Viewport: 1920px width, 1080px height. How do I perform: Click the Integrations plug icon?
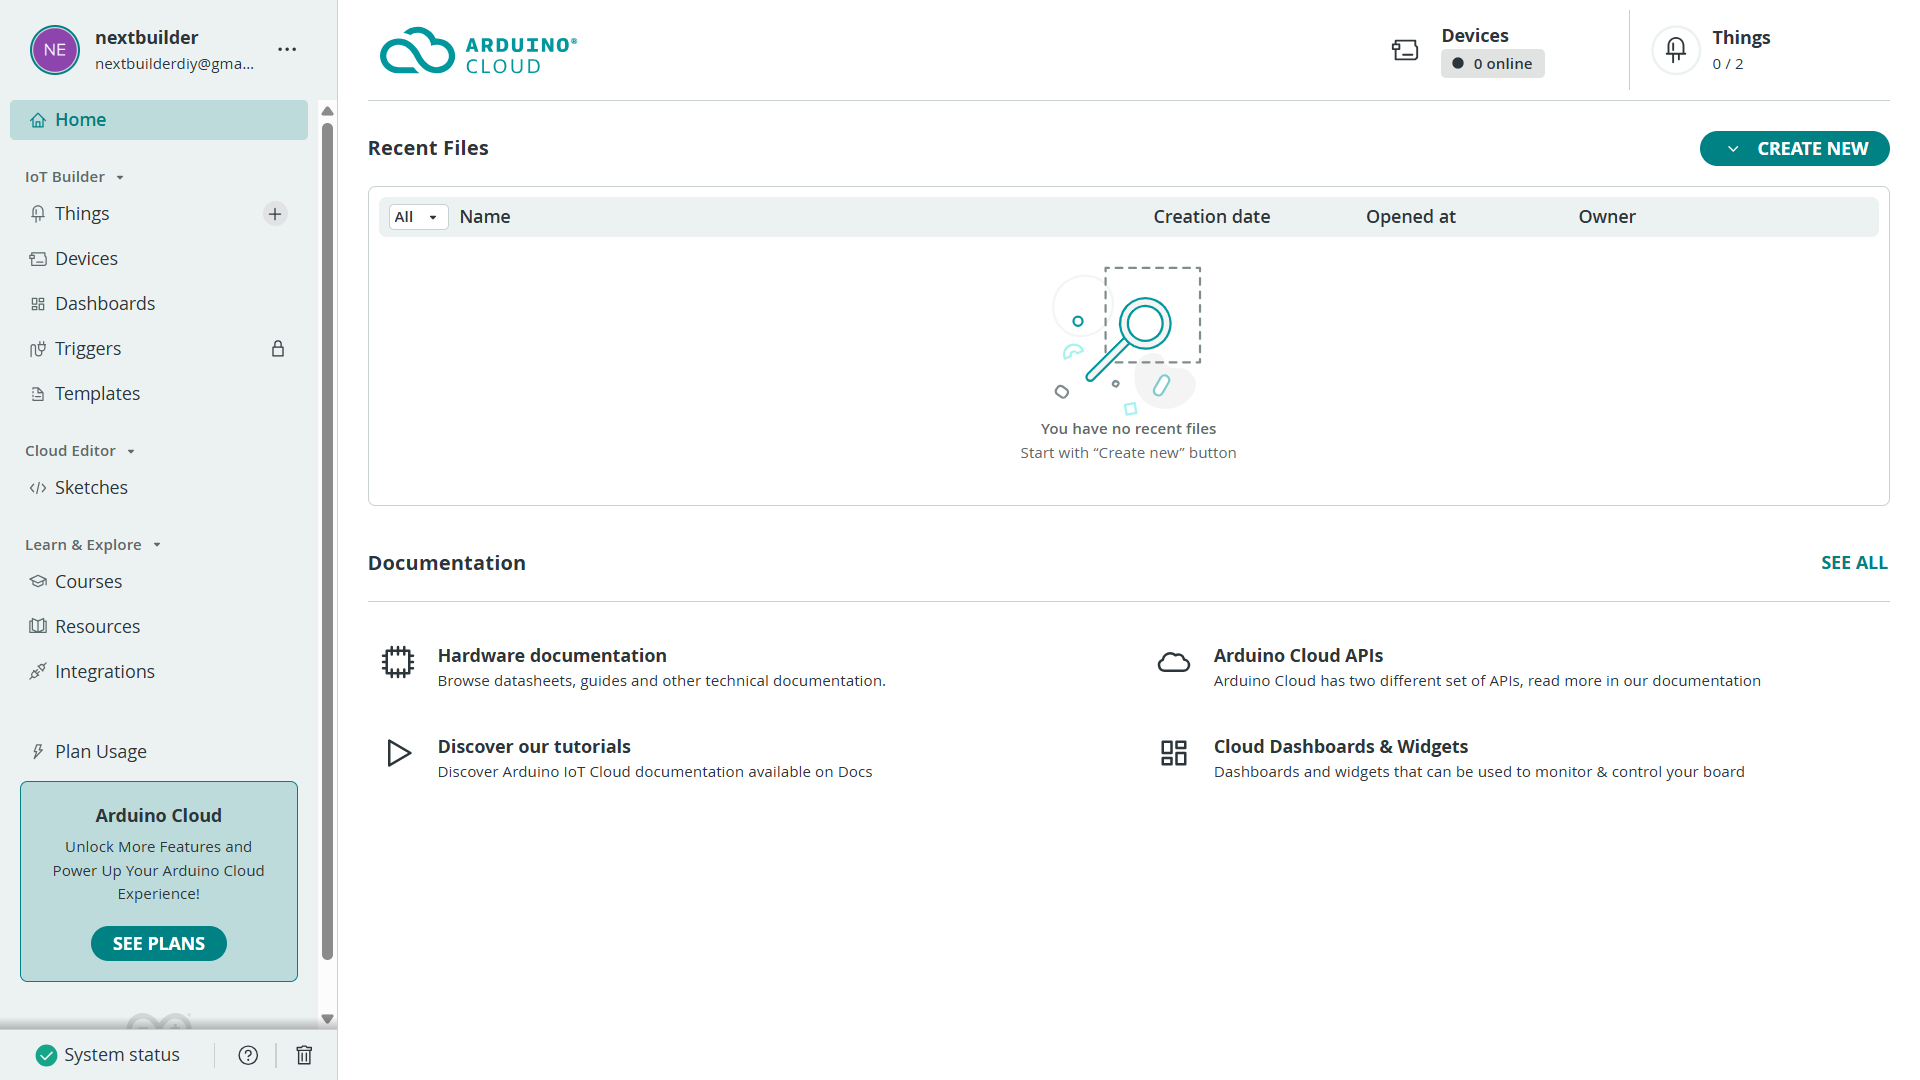coord(38,672)
